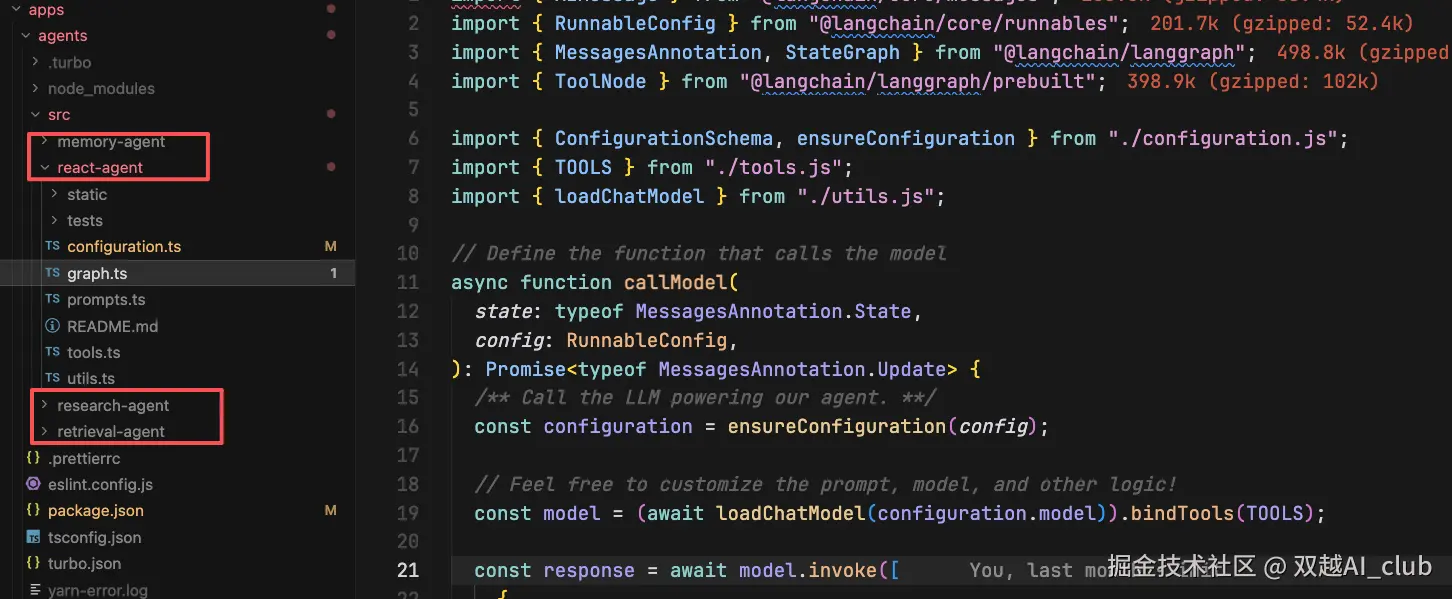The image size is (1452, 599).
Task: Click line number 21 in the gutter
Action: coord(408,570)
